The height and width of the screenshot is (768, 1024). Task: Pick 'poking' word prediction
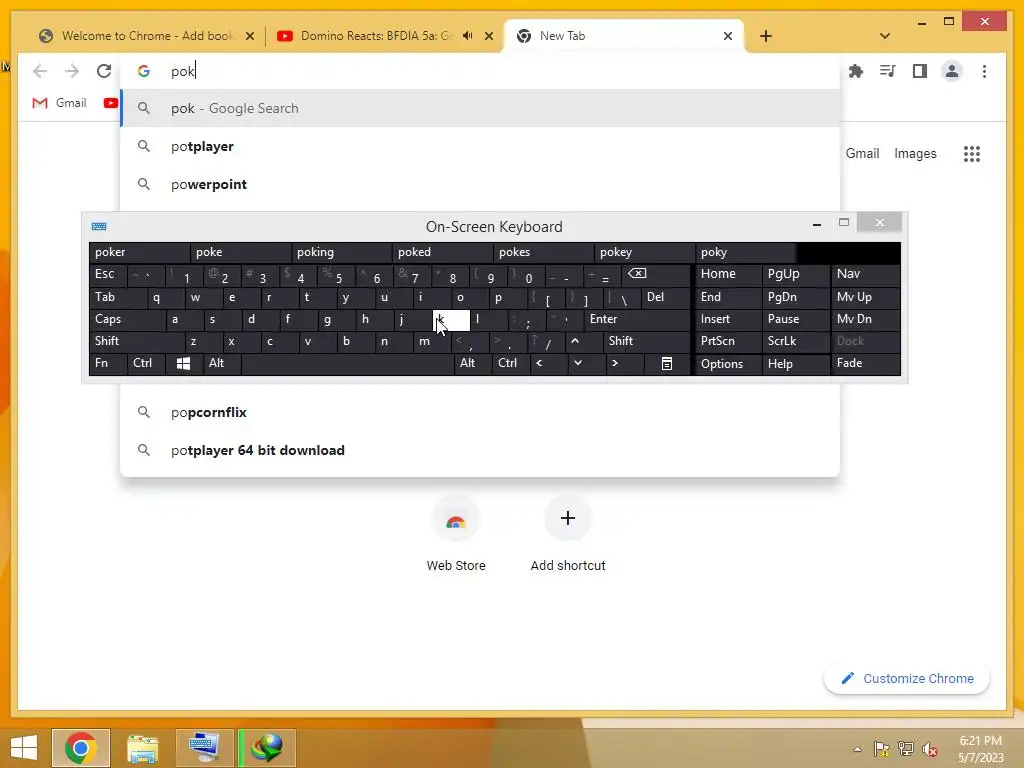click(342, 252)
